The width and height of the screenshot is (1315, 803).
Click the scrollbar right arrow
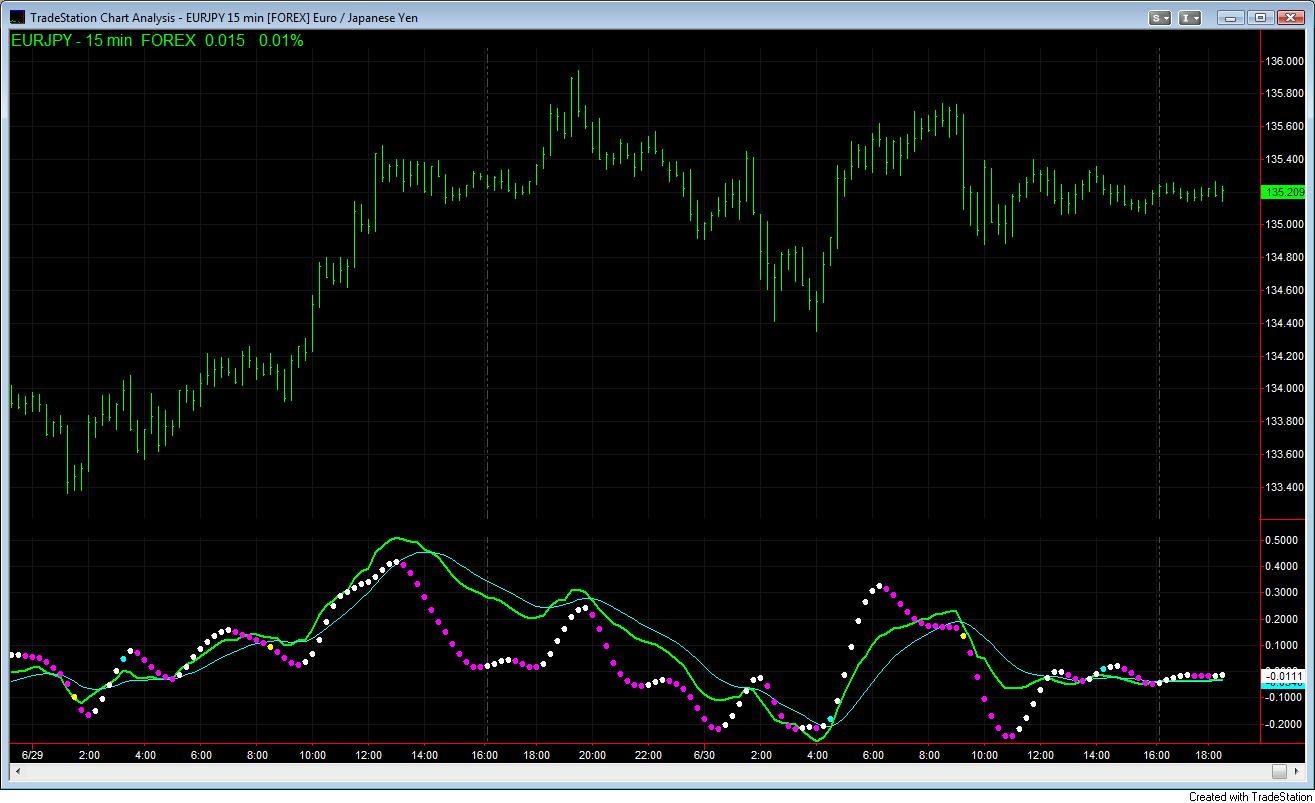(x=1295, y=771)
